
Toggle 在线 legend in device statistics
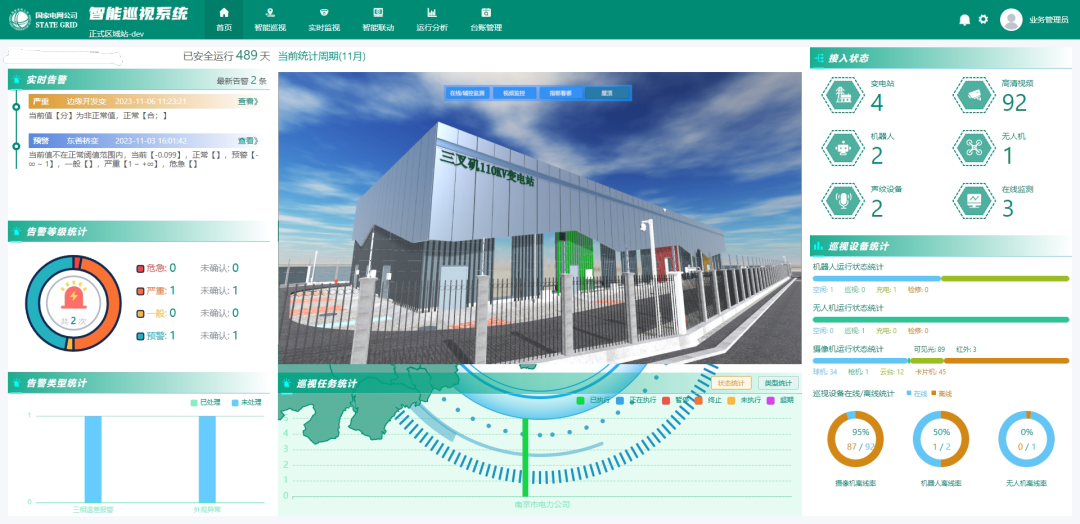point(917,393)
